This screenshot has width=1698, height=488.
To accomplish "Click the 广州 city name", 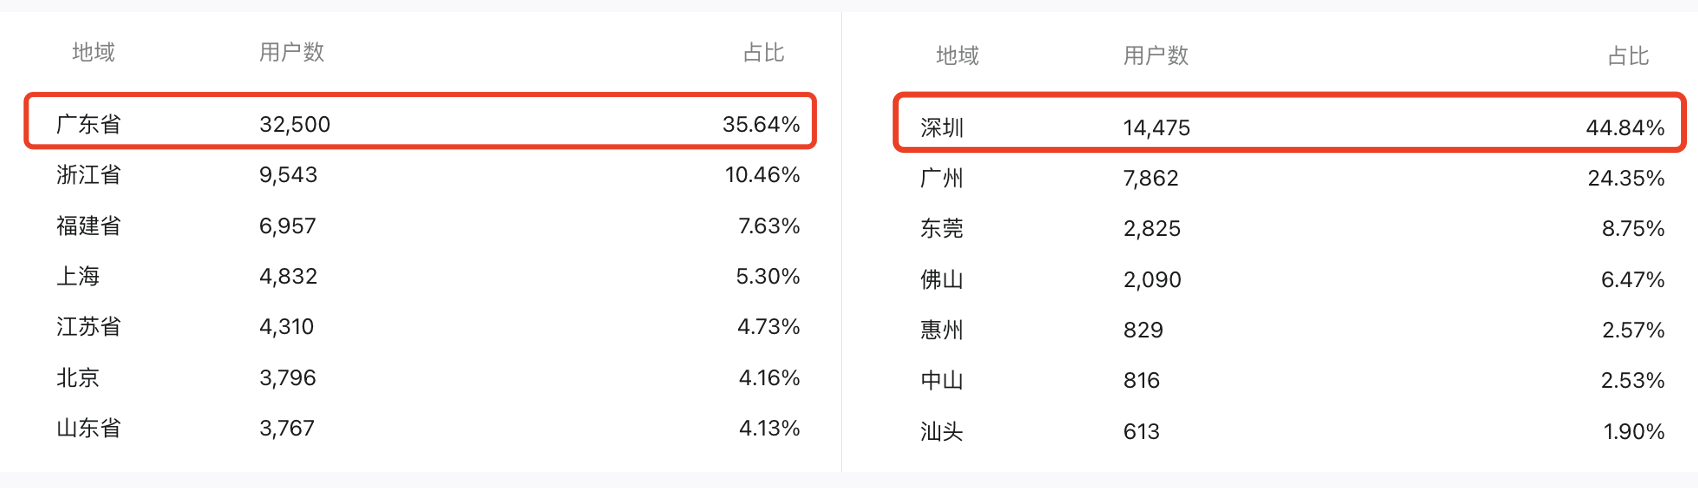I will coord(942,178).
